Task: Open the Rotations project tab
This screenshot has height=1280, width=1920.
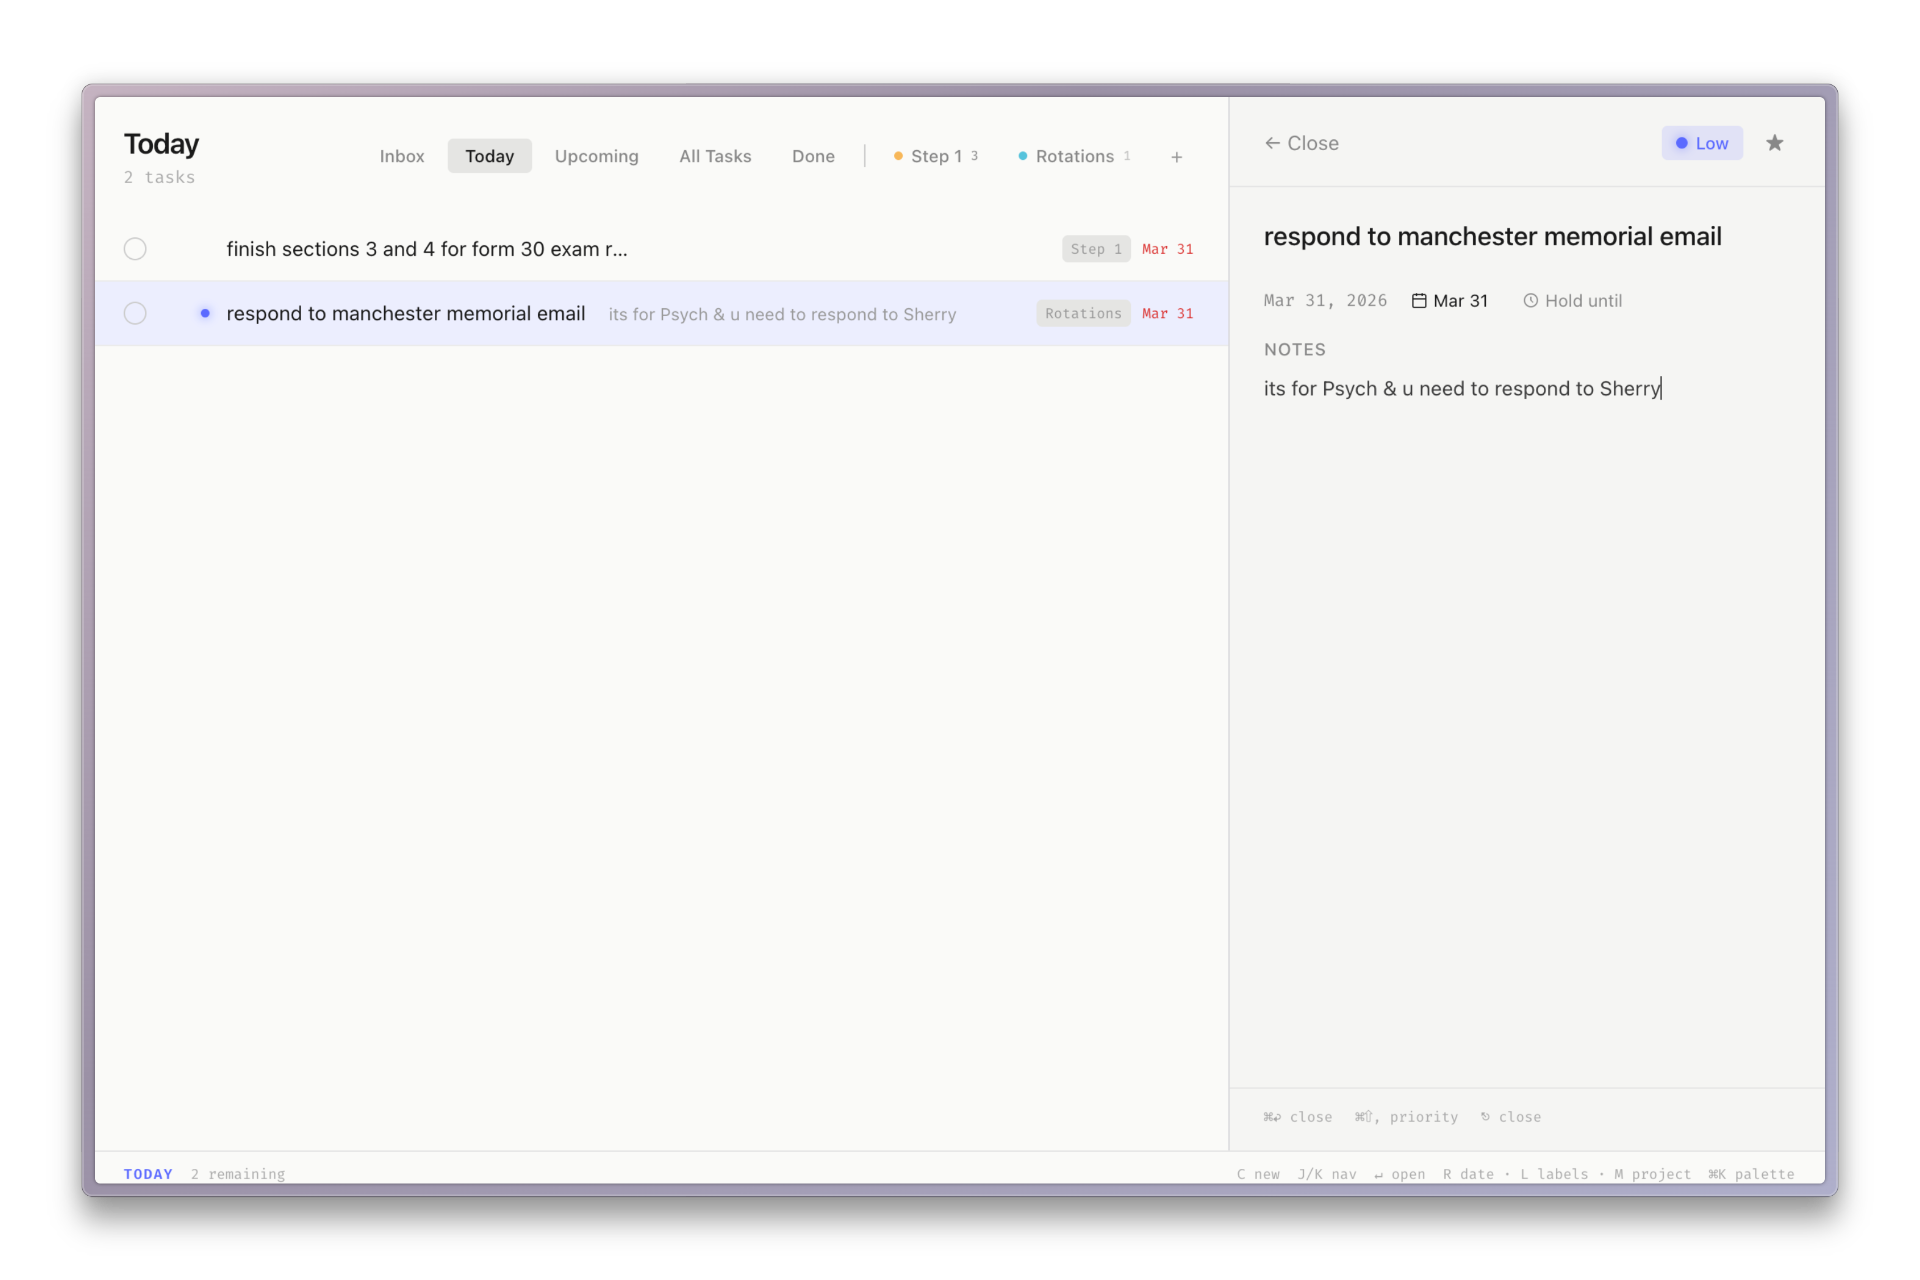Action: (x=1074, y=156)
